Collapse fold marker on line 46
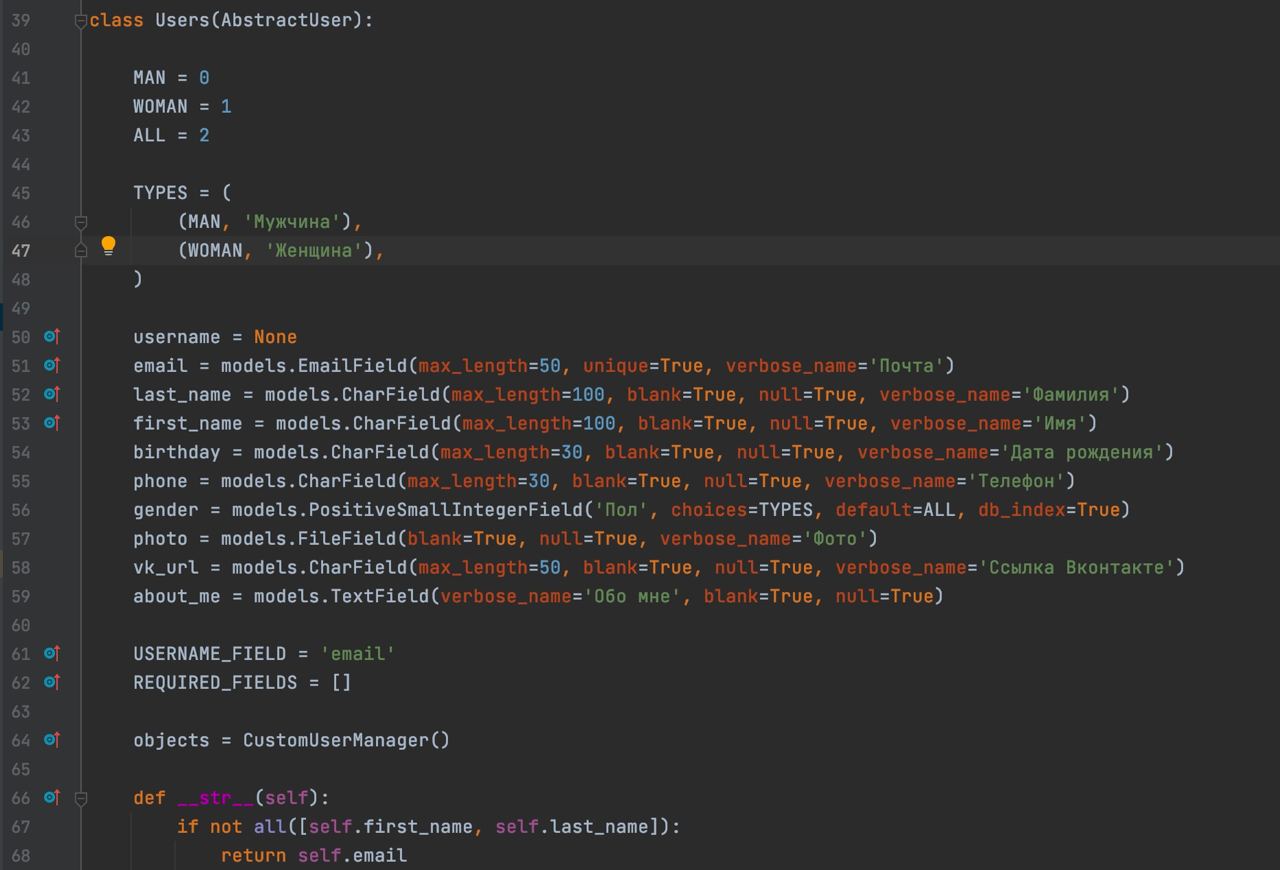 (x=81, y=222)
